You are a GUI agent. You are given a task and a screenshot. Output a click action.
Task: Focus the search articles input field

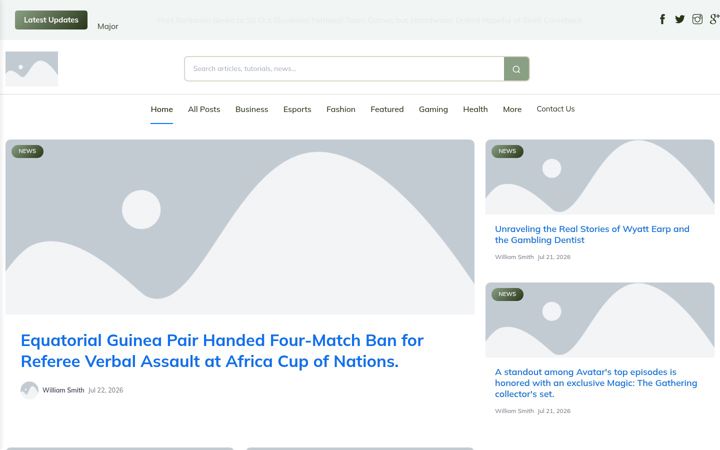point(344,69)
